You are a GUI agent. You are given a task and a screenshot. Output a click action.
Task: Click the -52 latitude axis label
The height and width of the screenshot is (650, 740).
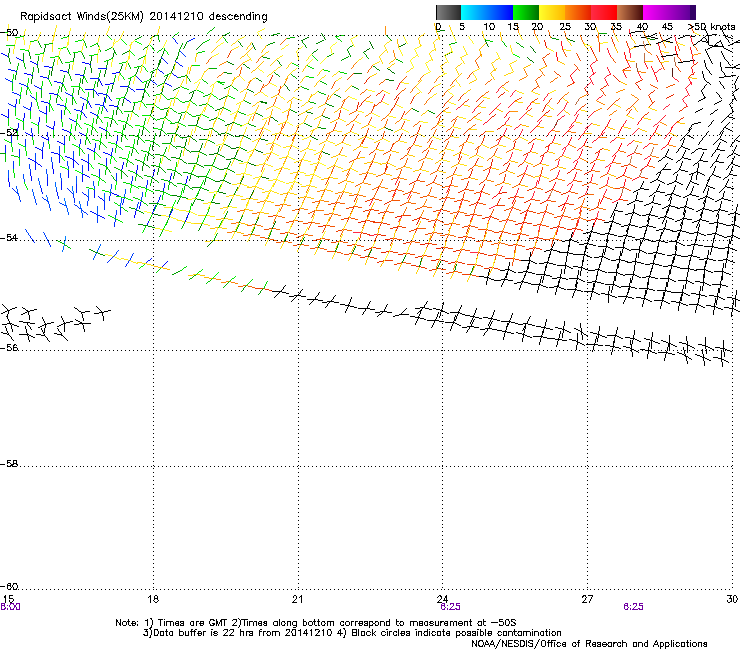tap(9, 133)
